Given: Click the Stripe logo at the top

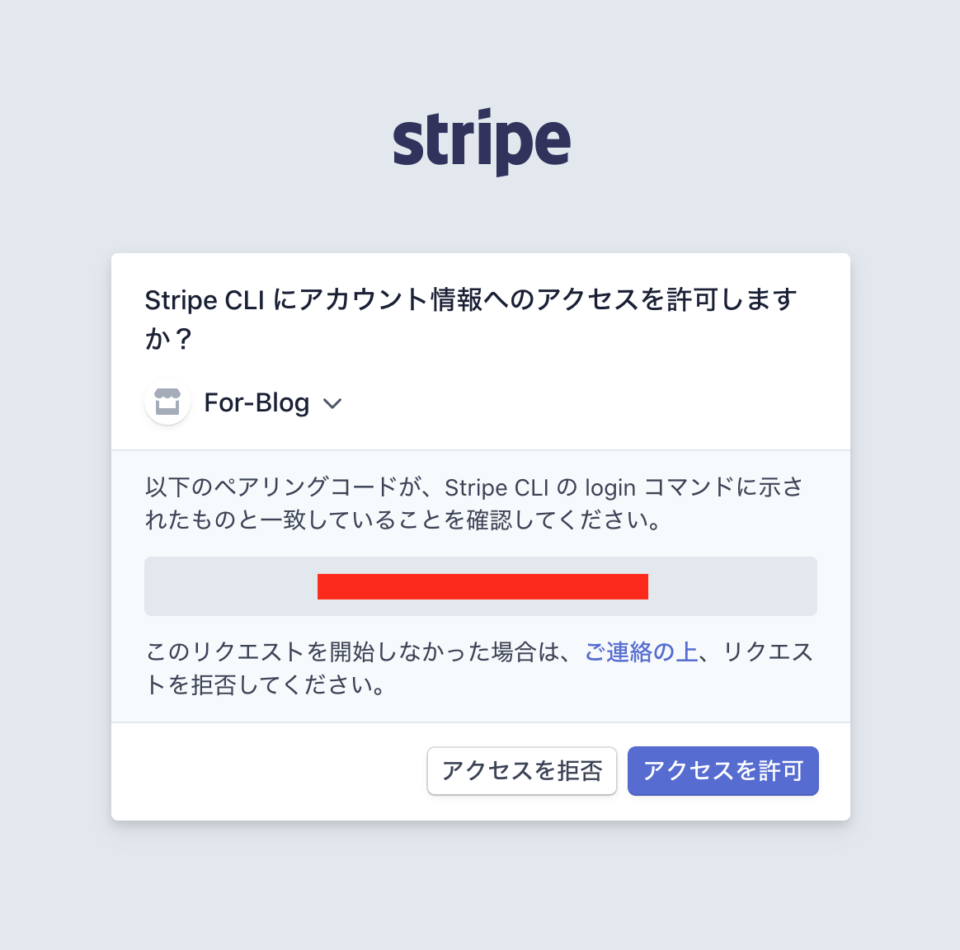Looking at the screenshot, I should point(480,140).
